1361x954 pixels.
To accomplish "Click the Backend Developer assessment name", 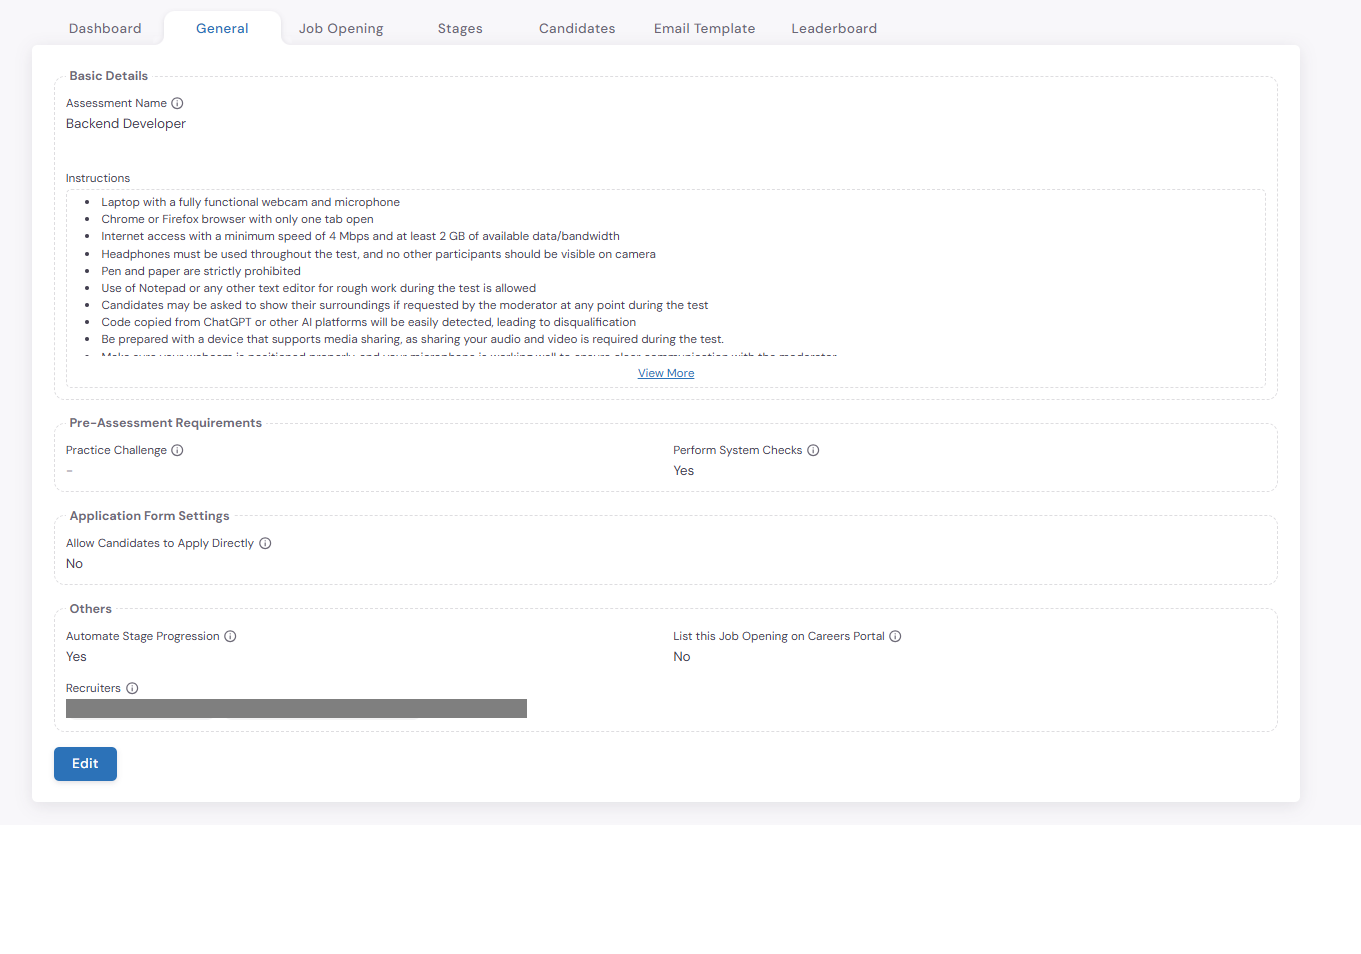I will pyautogui.click(x=126, y=124).
